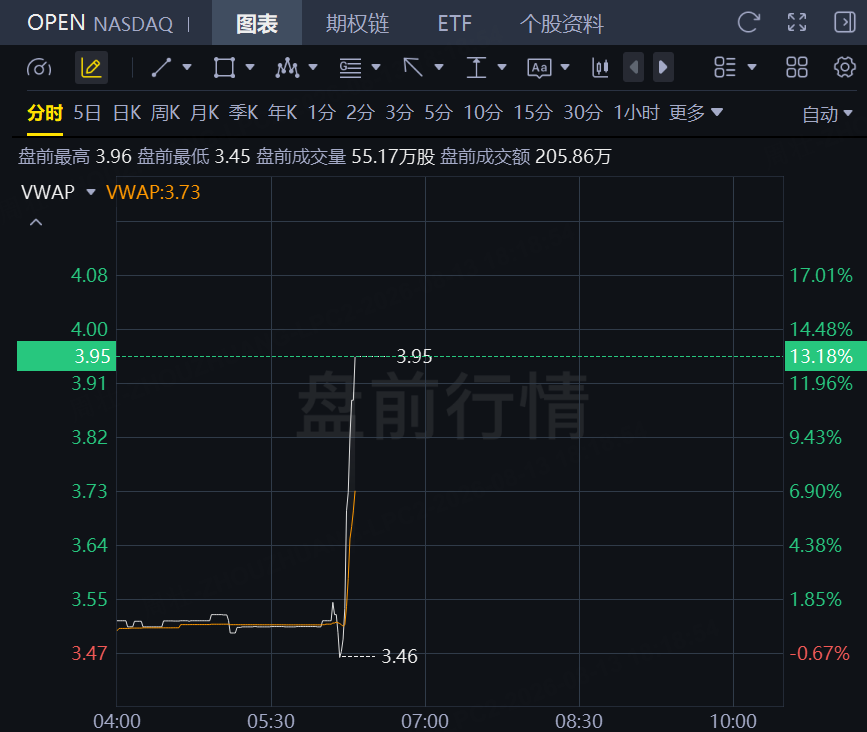Select the line drawing tool
Viewport: 867px width, 732px height.
(161, 67)
